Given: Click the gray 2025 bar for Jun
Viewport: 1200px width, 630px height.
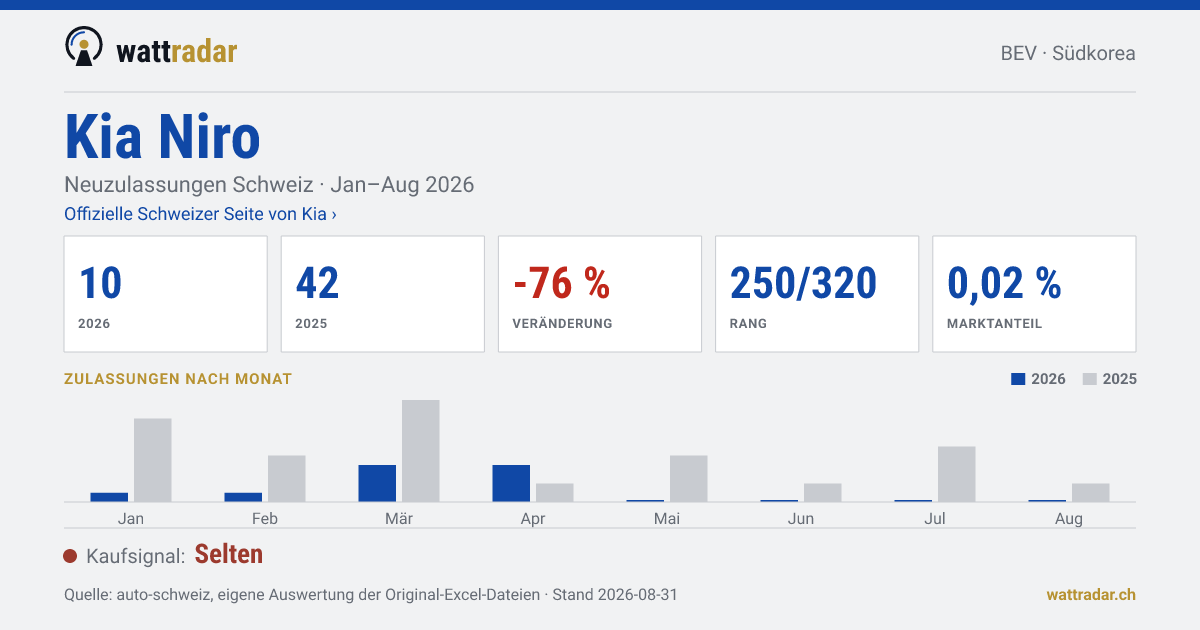Looking at the screenshot, I should coord(823,492).
